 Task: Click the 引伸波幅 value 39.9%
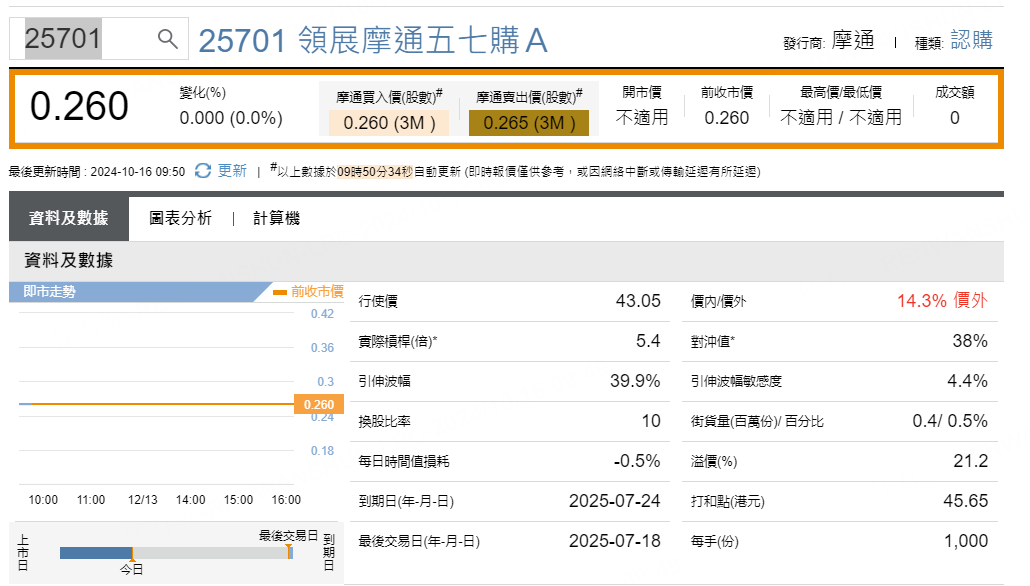click(x=635, y=381)
